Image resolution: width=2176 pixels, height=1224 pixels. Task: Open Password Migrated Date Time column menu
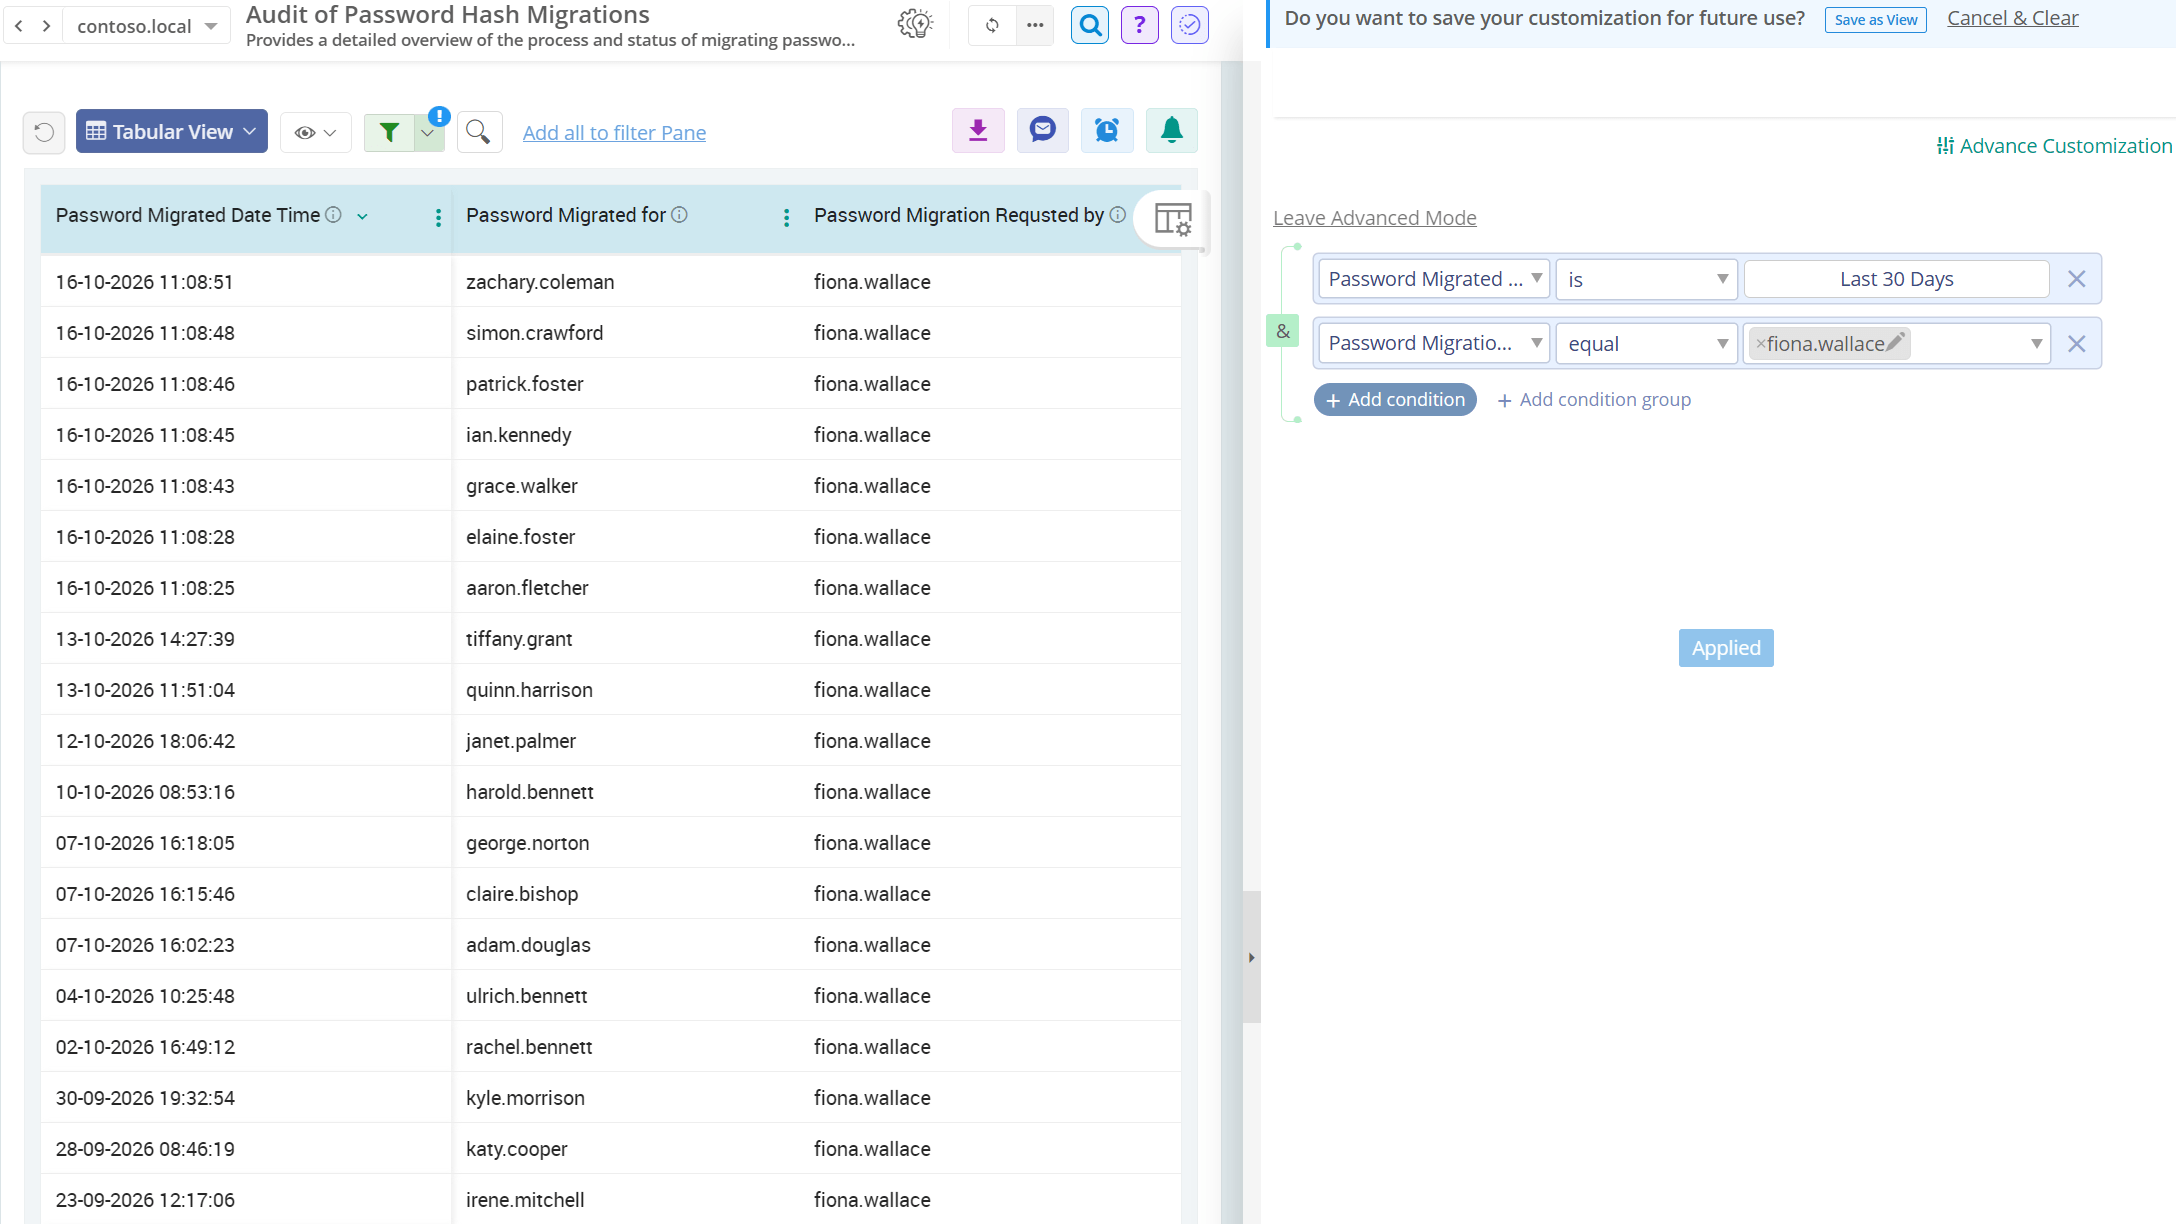click(438, 218)
